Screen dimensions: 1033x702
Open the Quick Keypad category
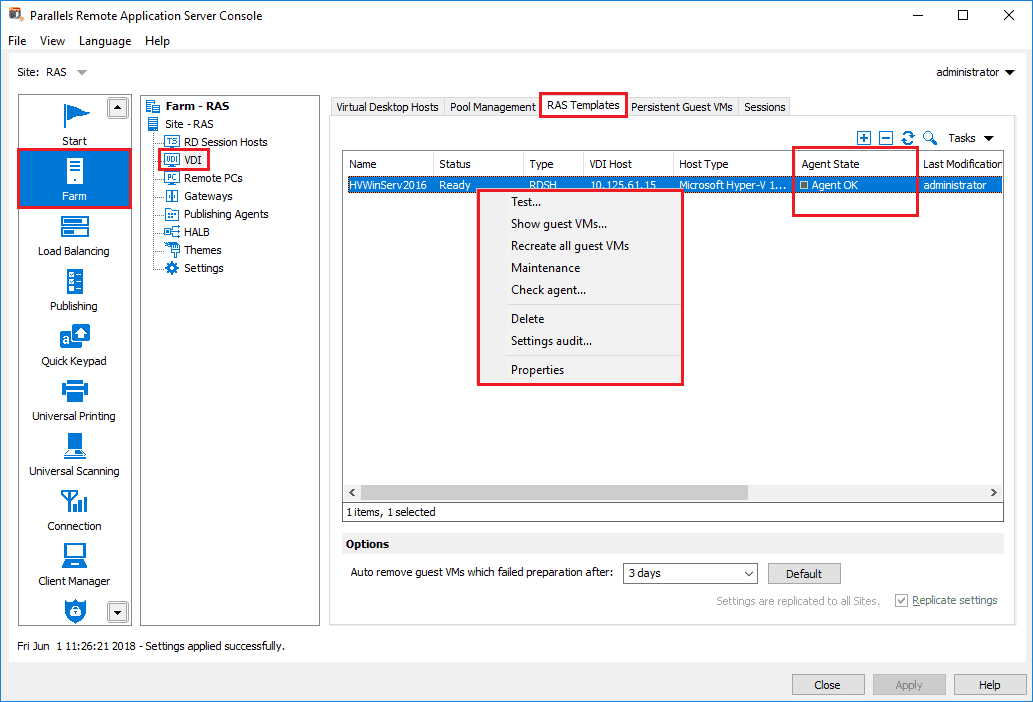74,346
